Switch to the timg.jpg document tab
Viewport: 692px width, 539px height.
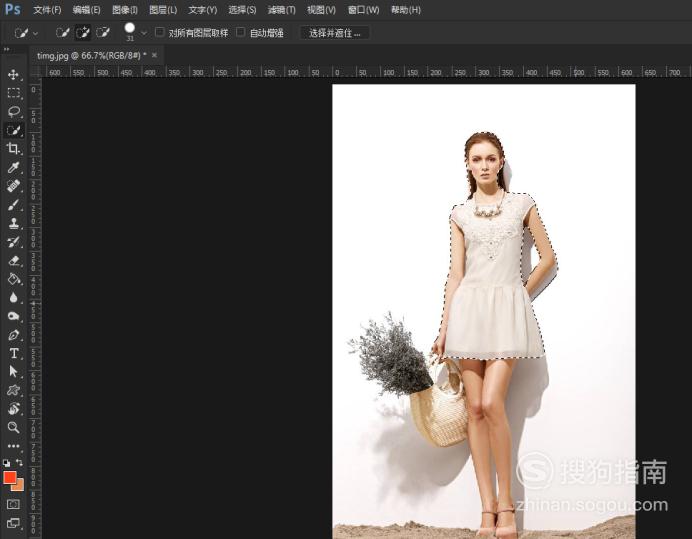point(91,56)
